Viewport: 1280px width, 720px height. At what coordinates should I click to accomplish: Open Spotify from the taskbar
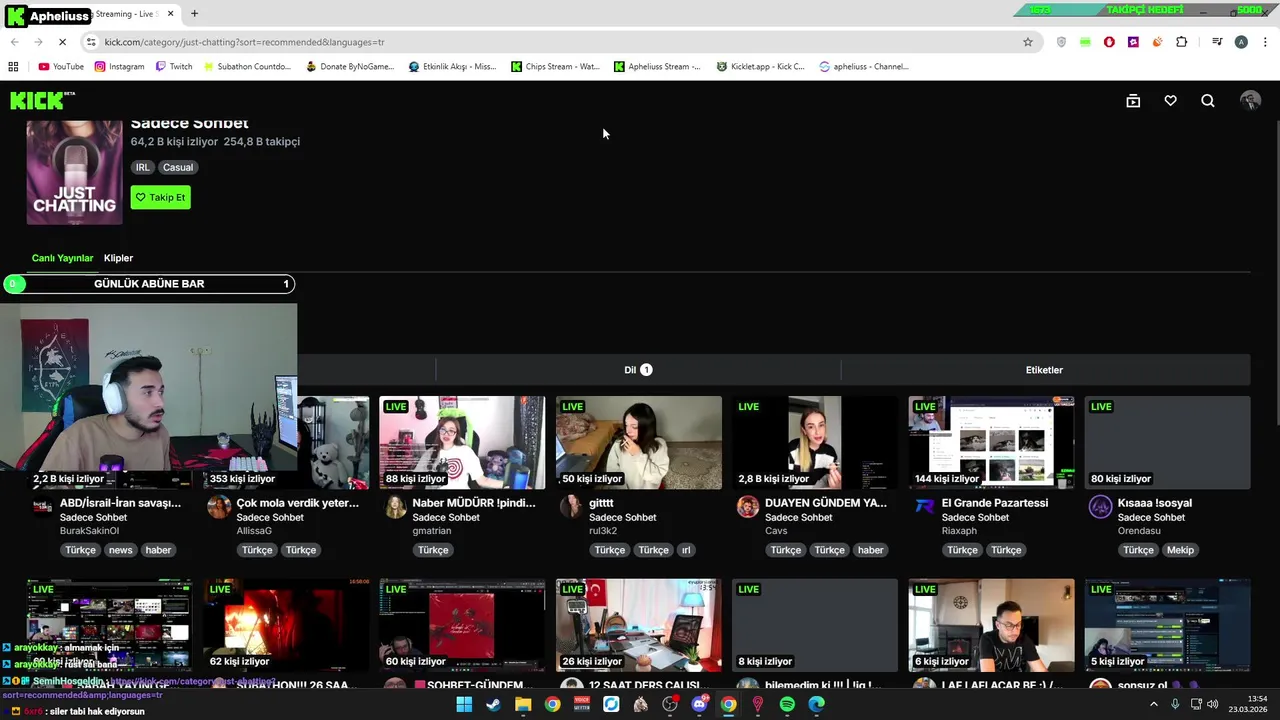pyautogui.click(x=787, y=704)
